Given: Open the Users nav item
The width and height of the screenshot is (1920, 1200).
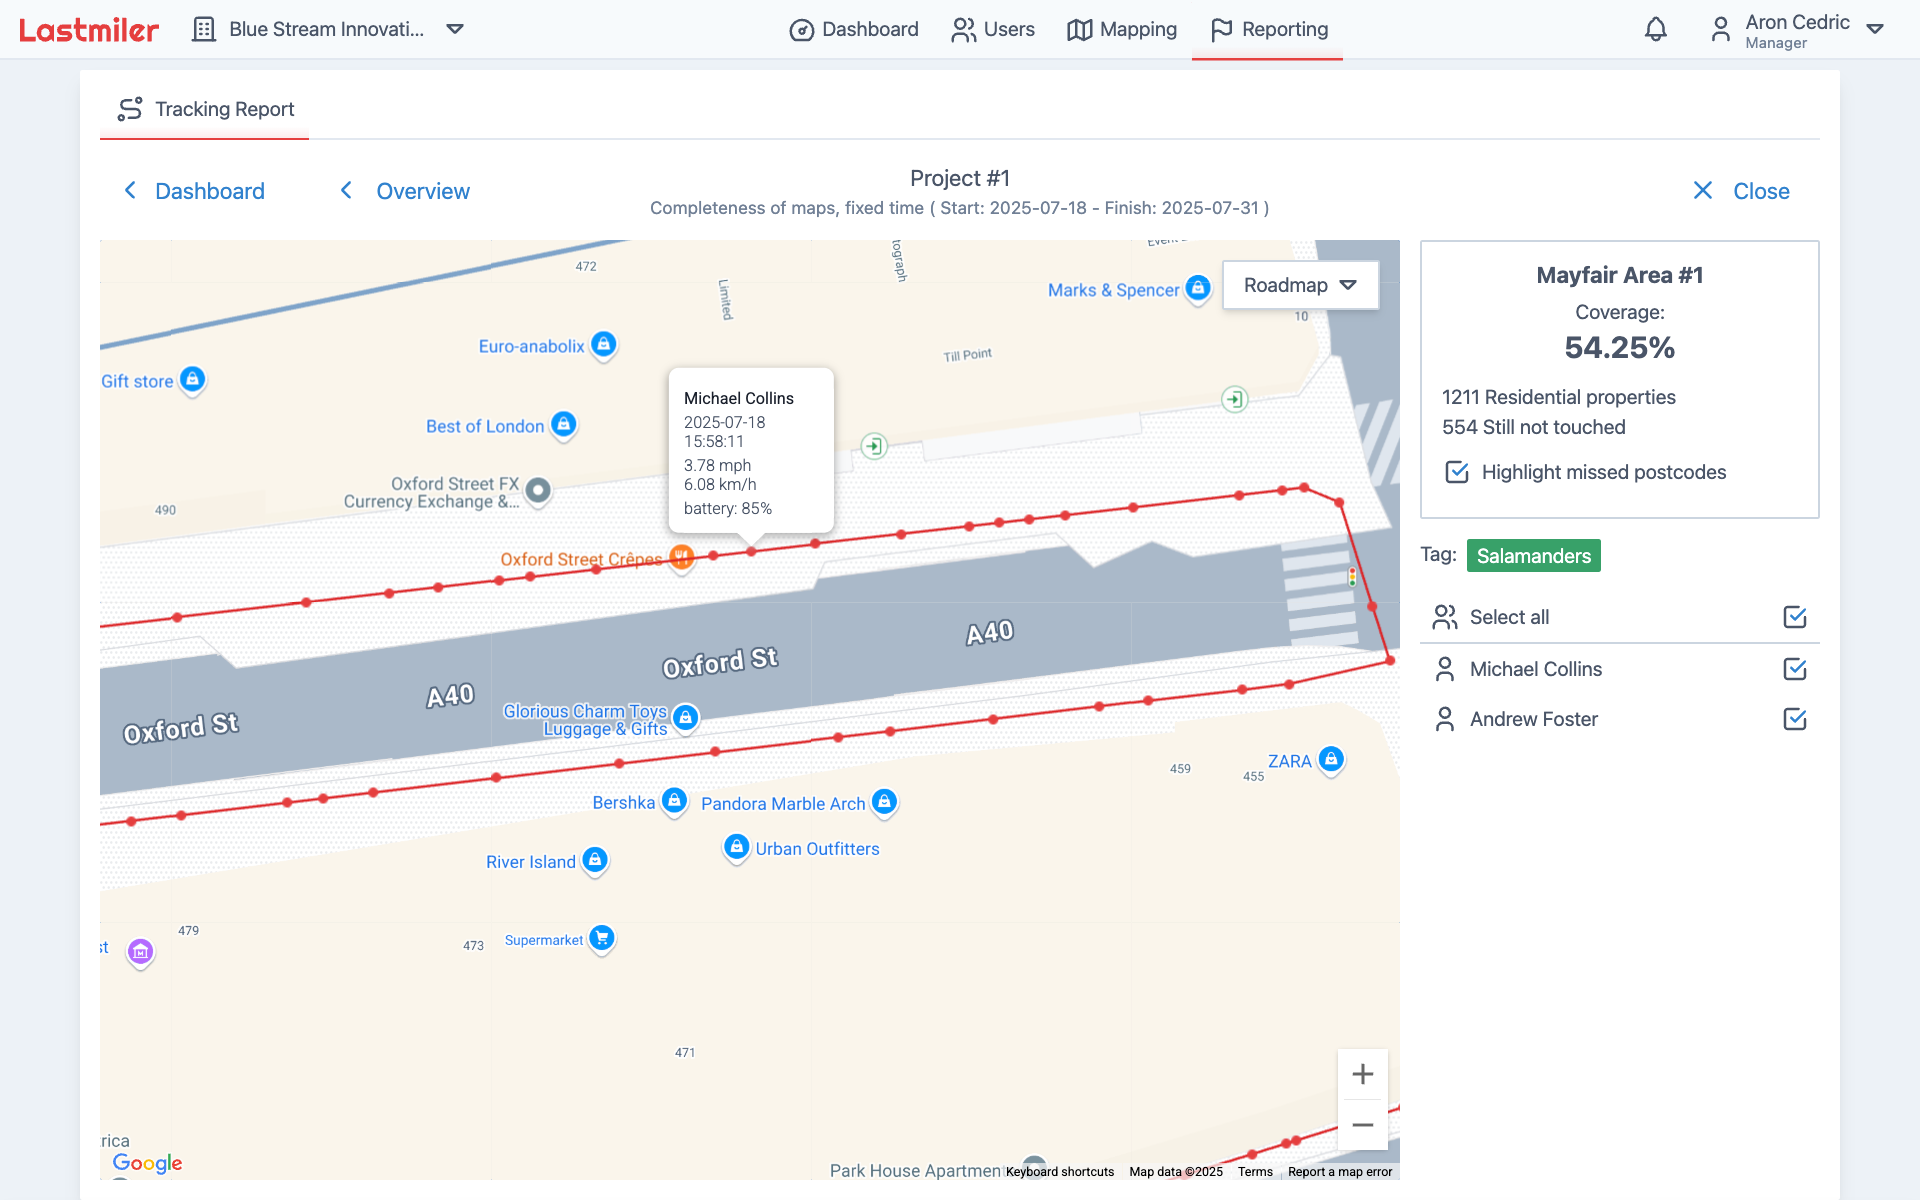Looking at the screenshot, I should click(x=993, y=29).
